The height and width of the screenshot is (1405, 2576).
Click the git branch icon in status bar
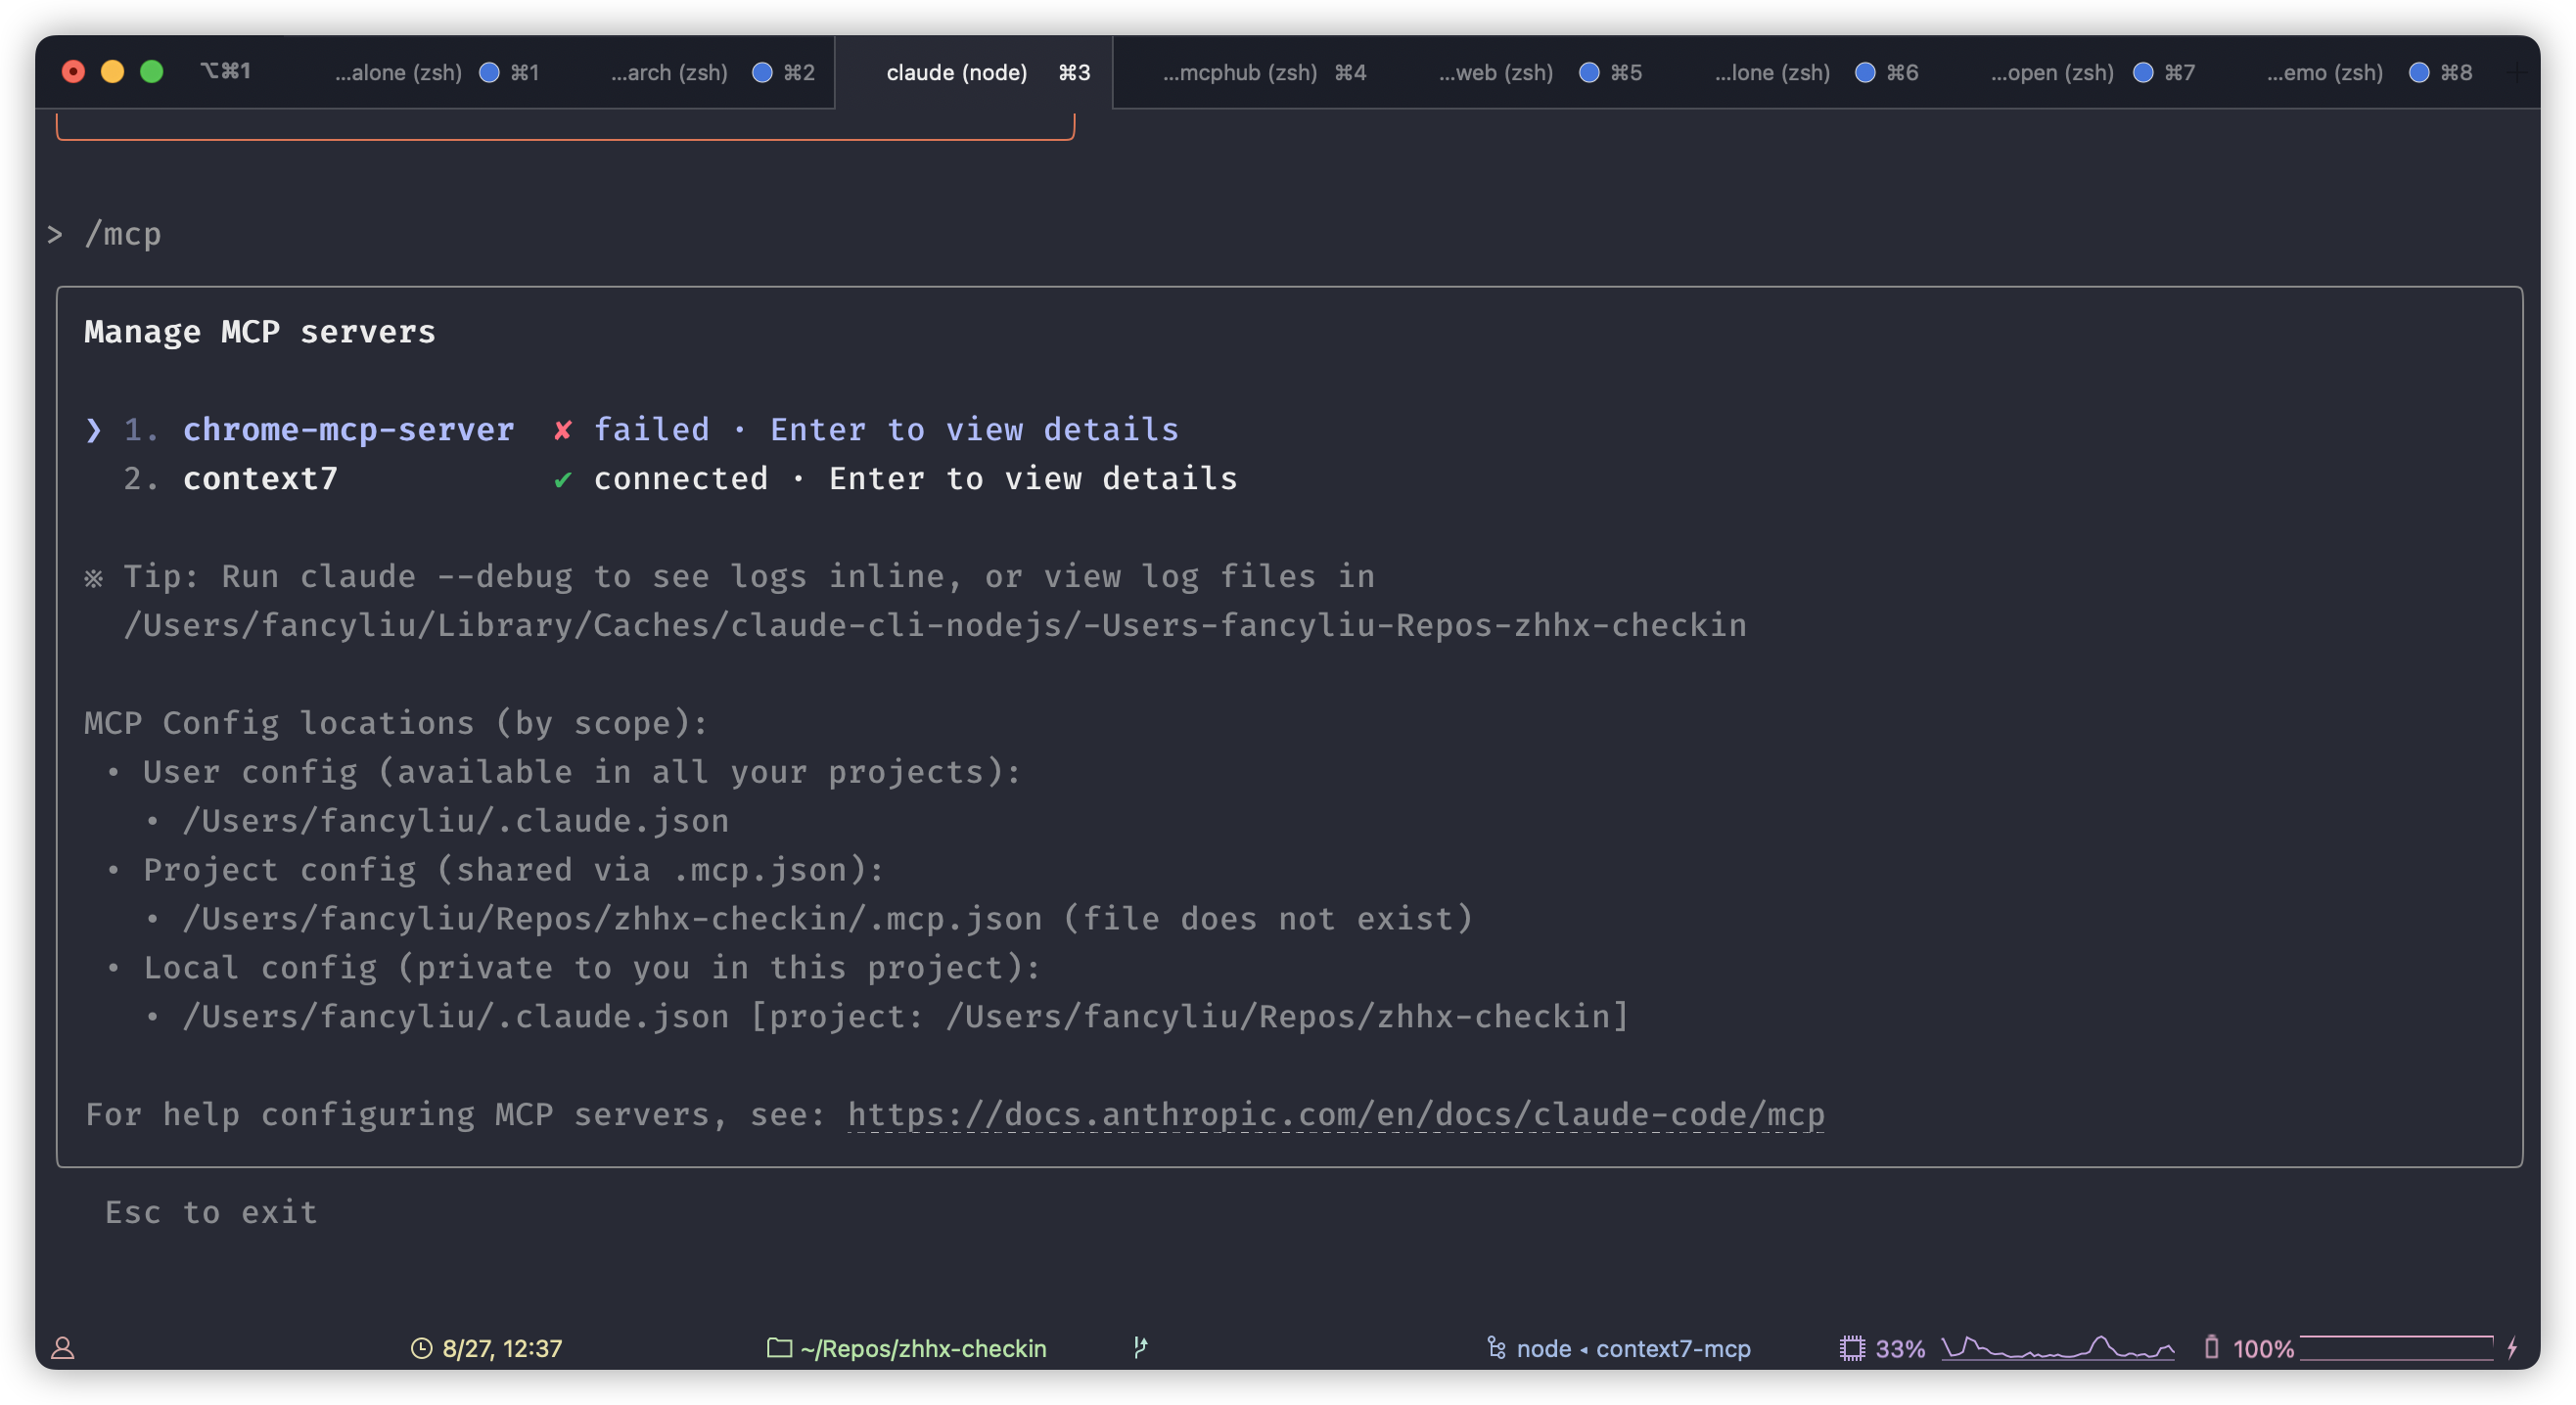[1141, 1347]
